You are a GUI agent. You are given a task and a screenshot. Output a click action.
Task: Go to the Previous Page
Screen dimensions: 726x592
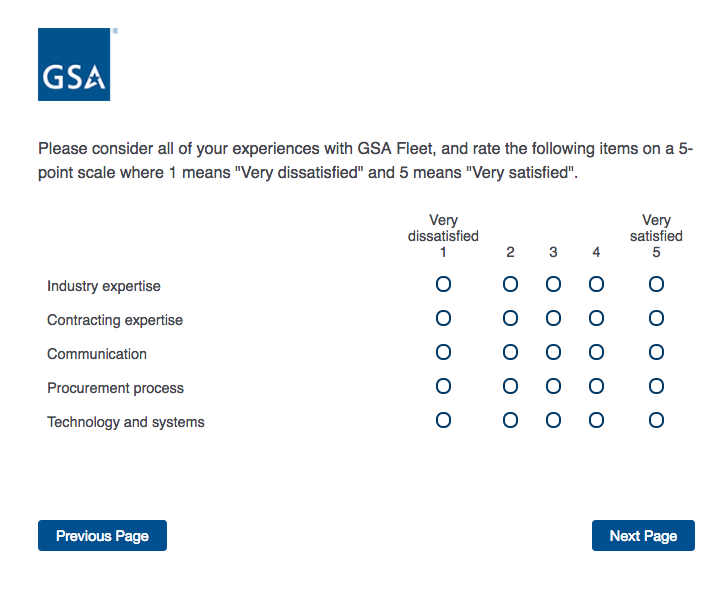102,536
